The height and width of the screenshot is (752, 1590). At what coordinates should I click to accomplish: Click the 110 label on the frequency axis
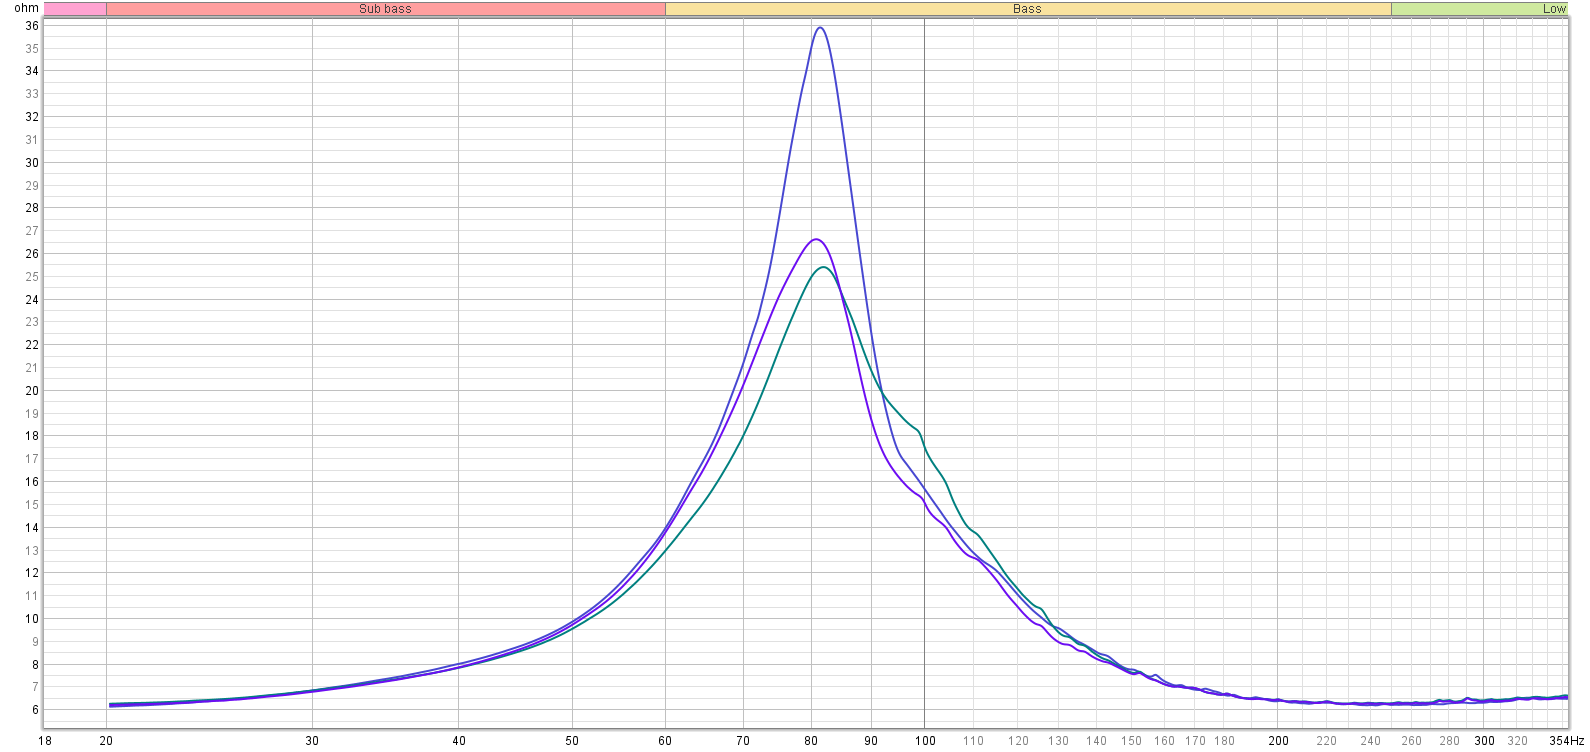click(x=973, y=741)
